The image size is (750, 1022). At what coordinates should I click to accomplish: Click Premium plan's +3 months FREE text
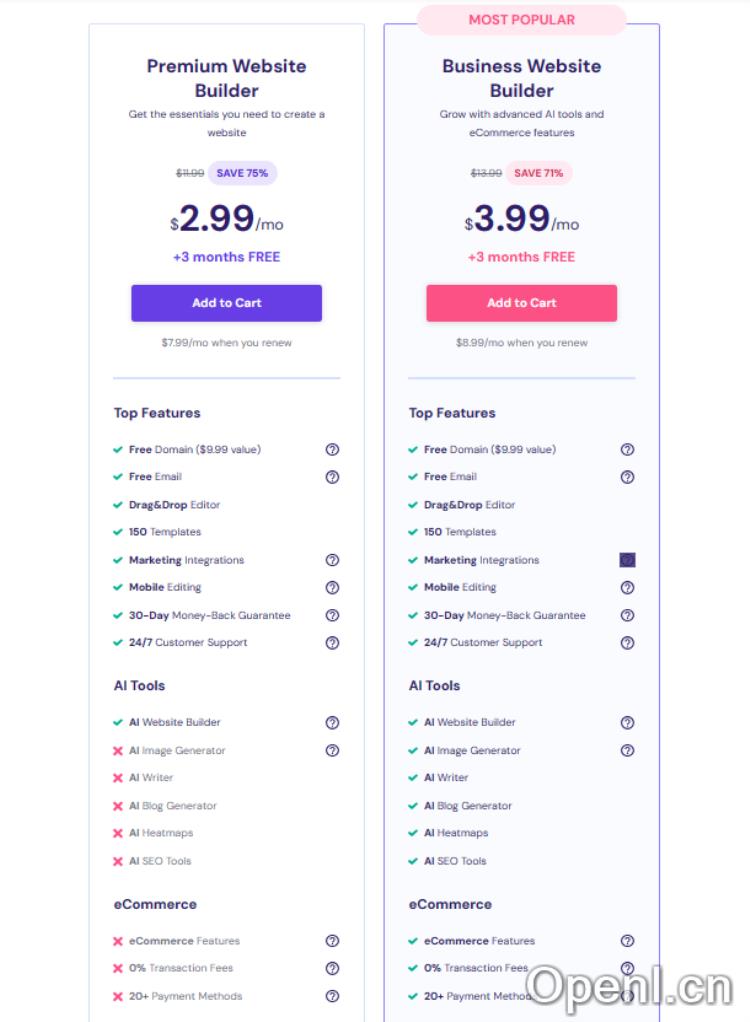point(226,257)
